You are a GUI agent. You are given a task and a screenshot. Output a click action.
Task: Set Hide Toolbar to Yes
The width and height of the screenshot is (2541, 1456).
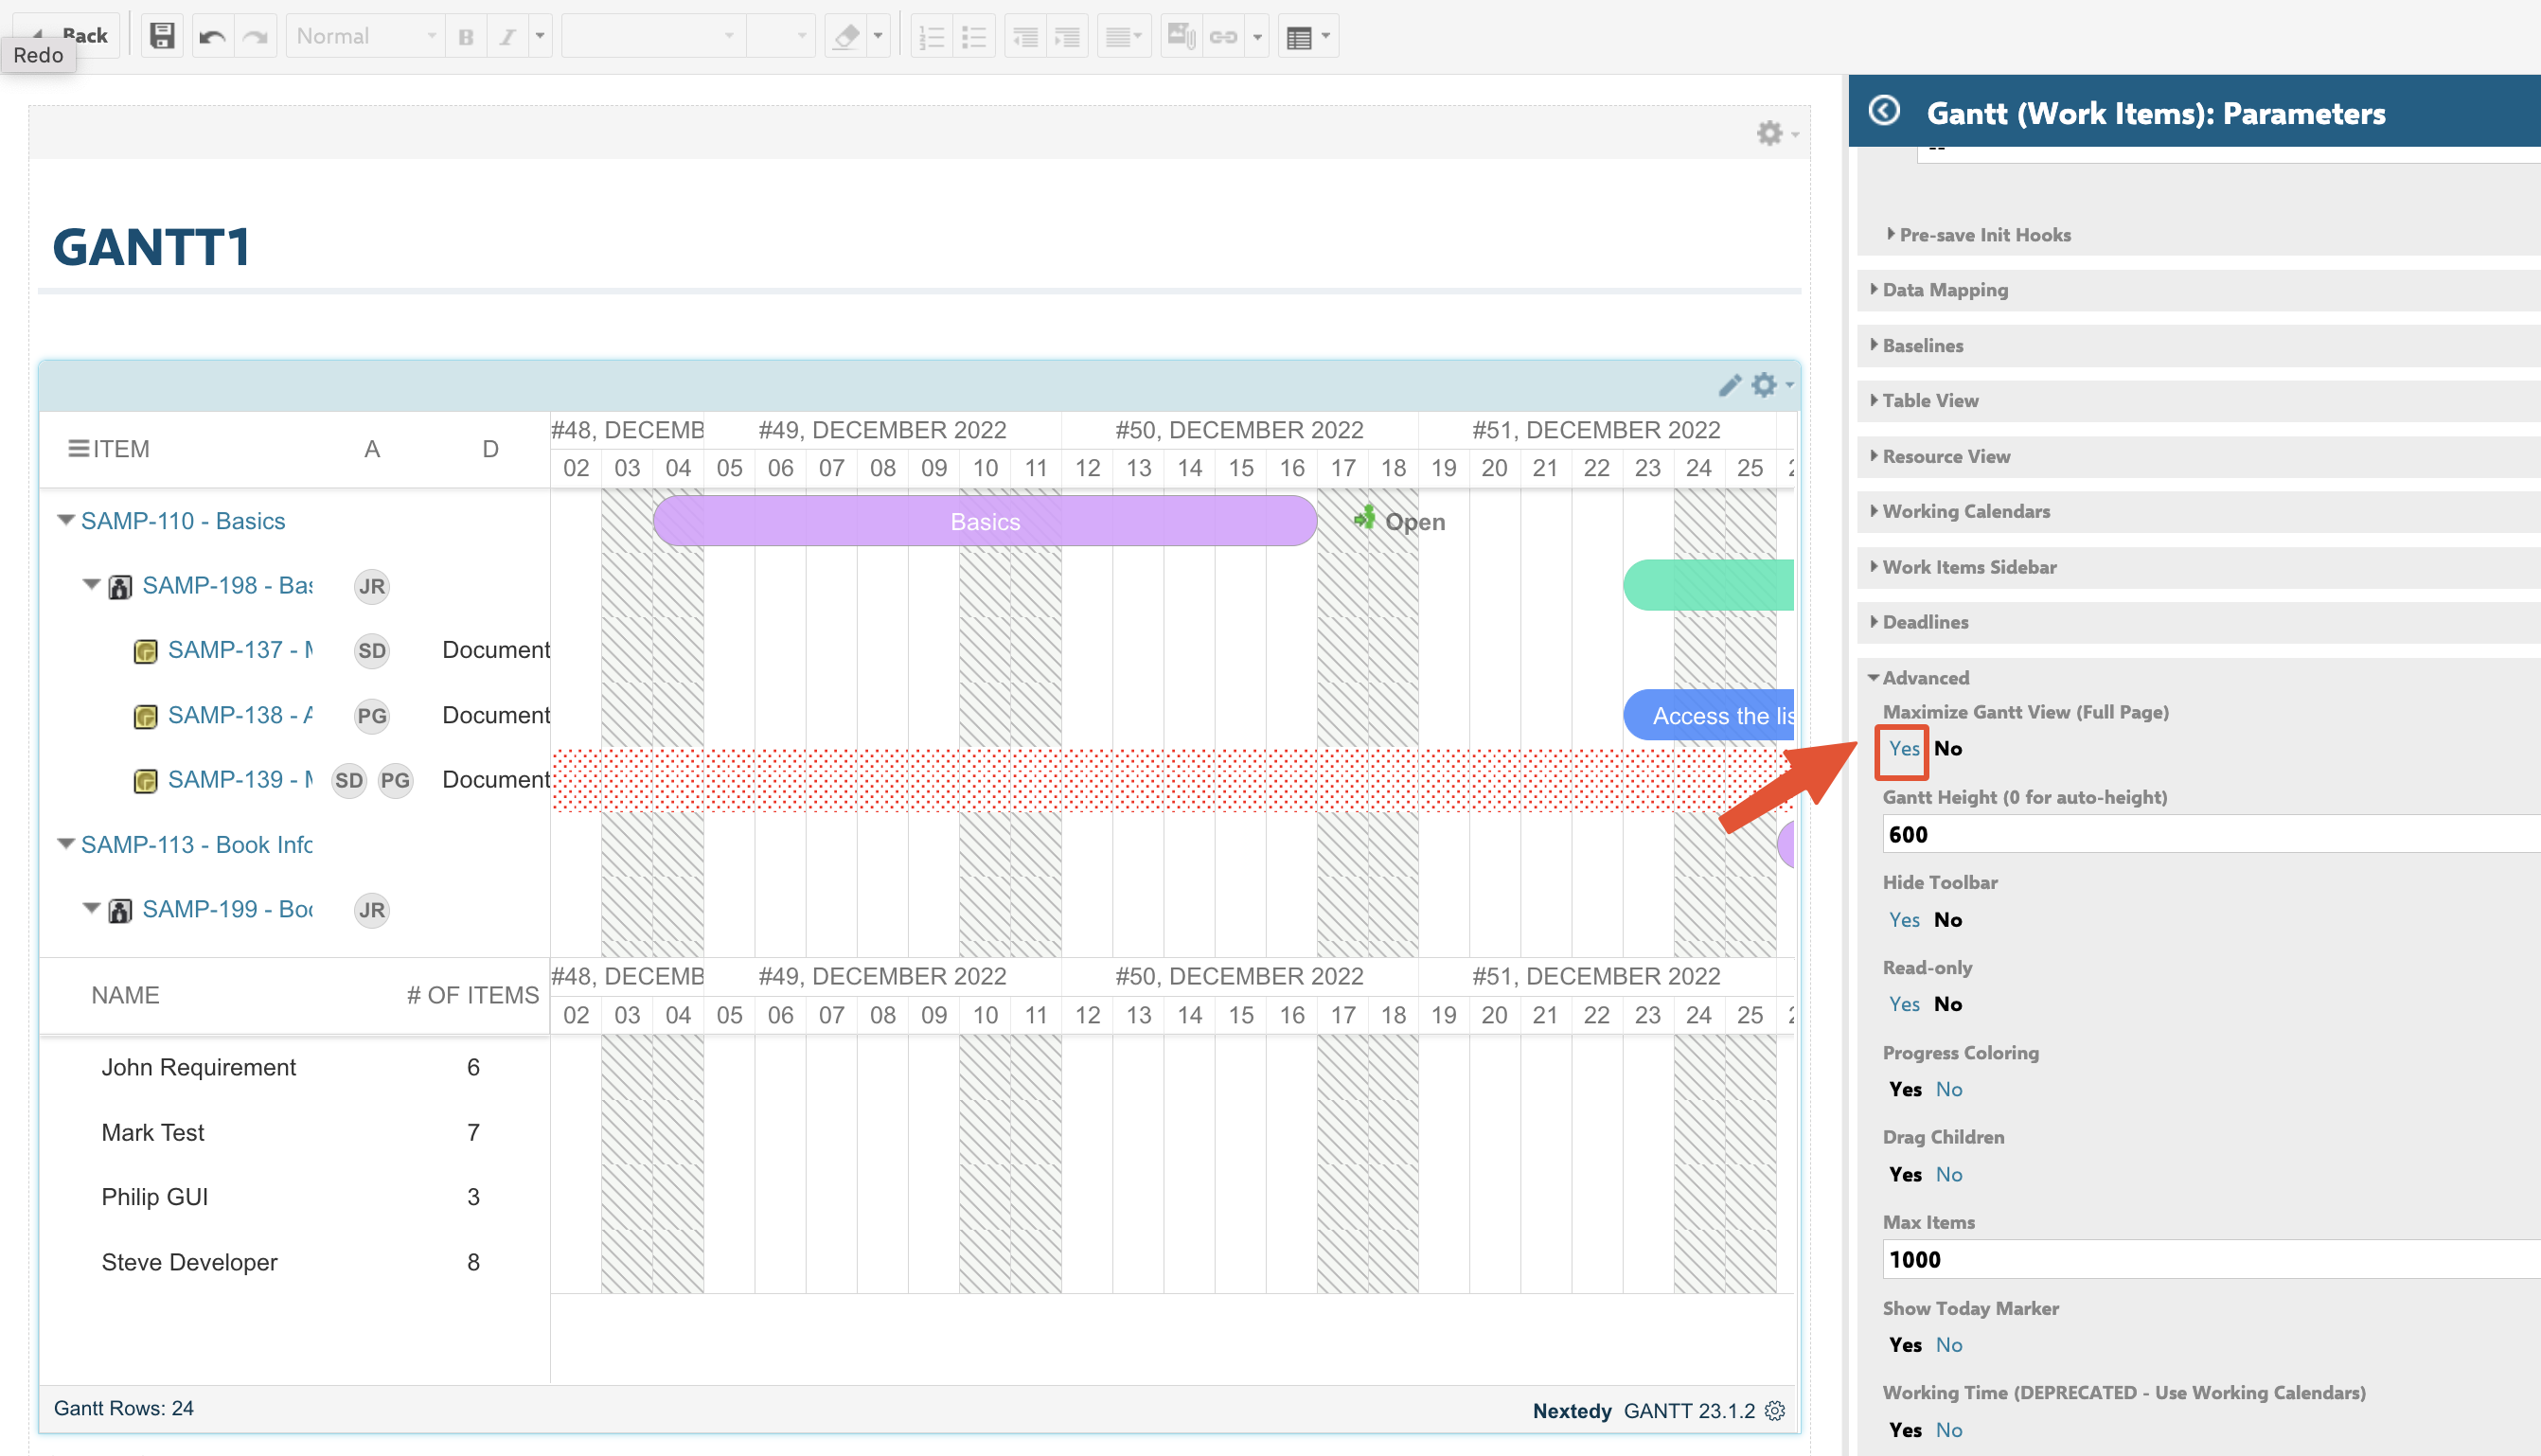click(x=1903, y=919)
